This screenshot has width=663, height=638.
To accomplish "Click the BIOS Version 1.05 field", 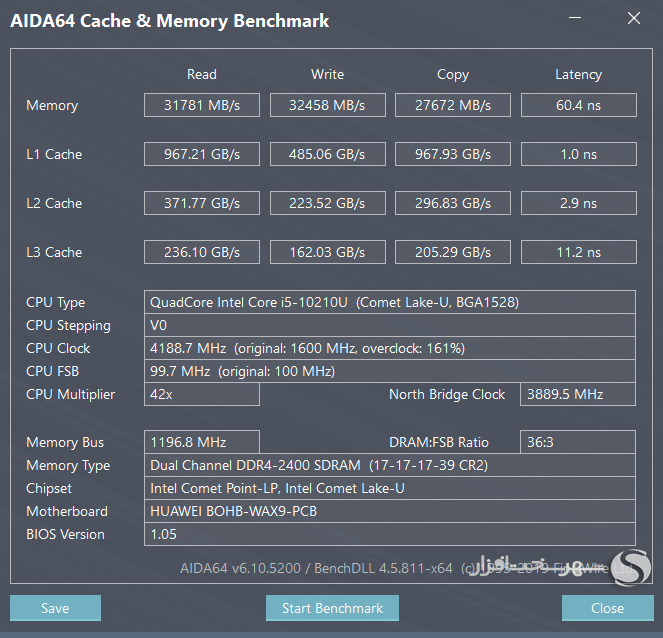I will click(x=390, y=534).
